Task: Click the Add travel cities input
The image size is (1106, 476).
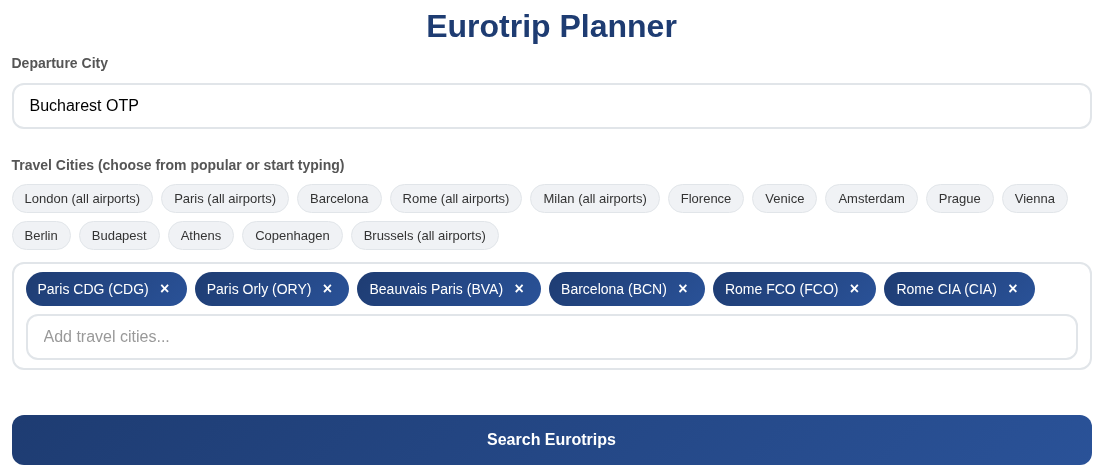Action: click(551, 337)
